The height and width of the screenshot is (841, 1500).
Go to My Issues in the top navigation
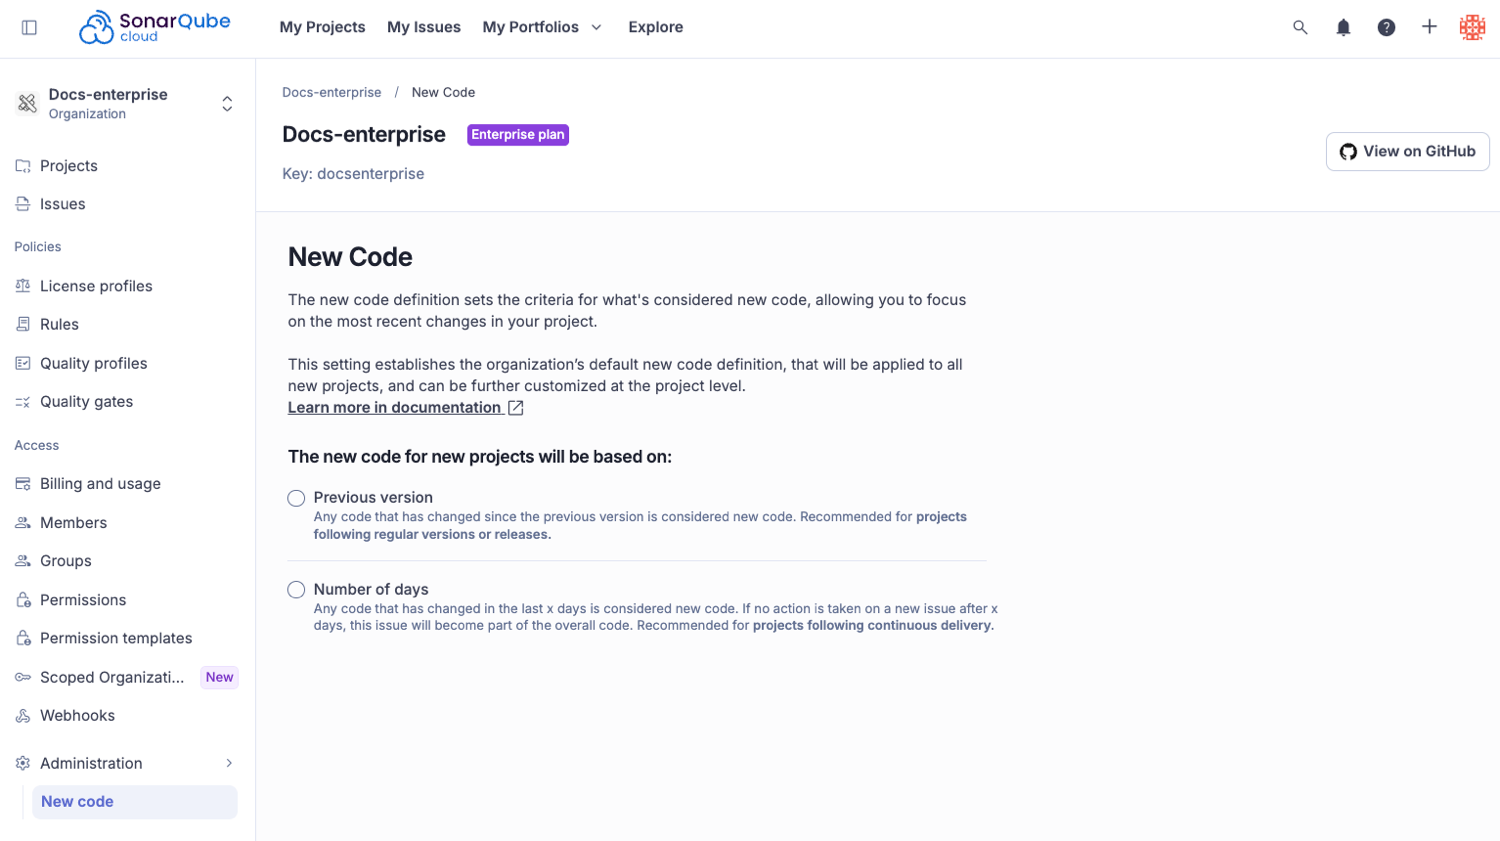coord(424,27)
